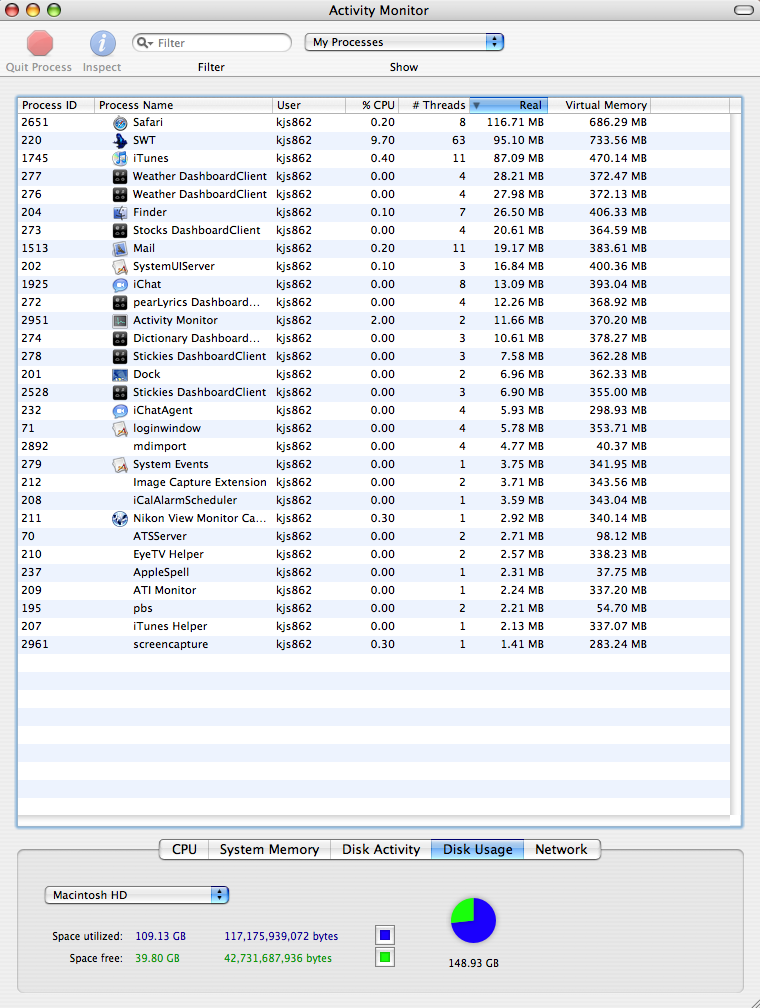Click Safari's 116.71 MB real memory value
The image size is (760, 1008).
tap(515, 123)
